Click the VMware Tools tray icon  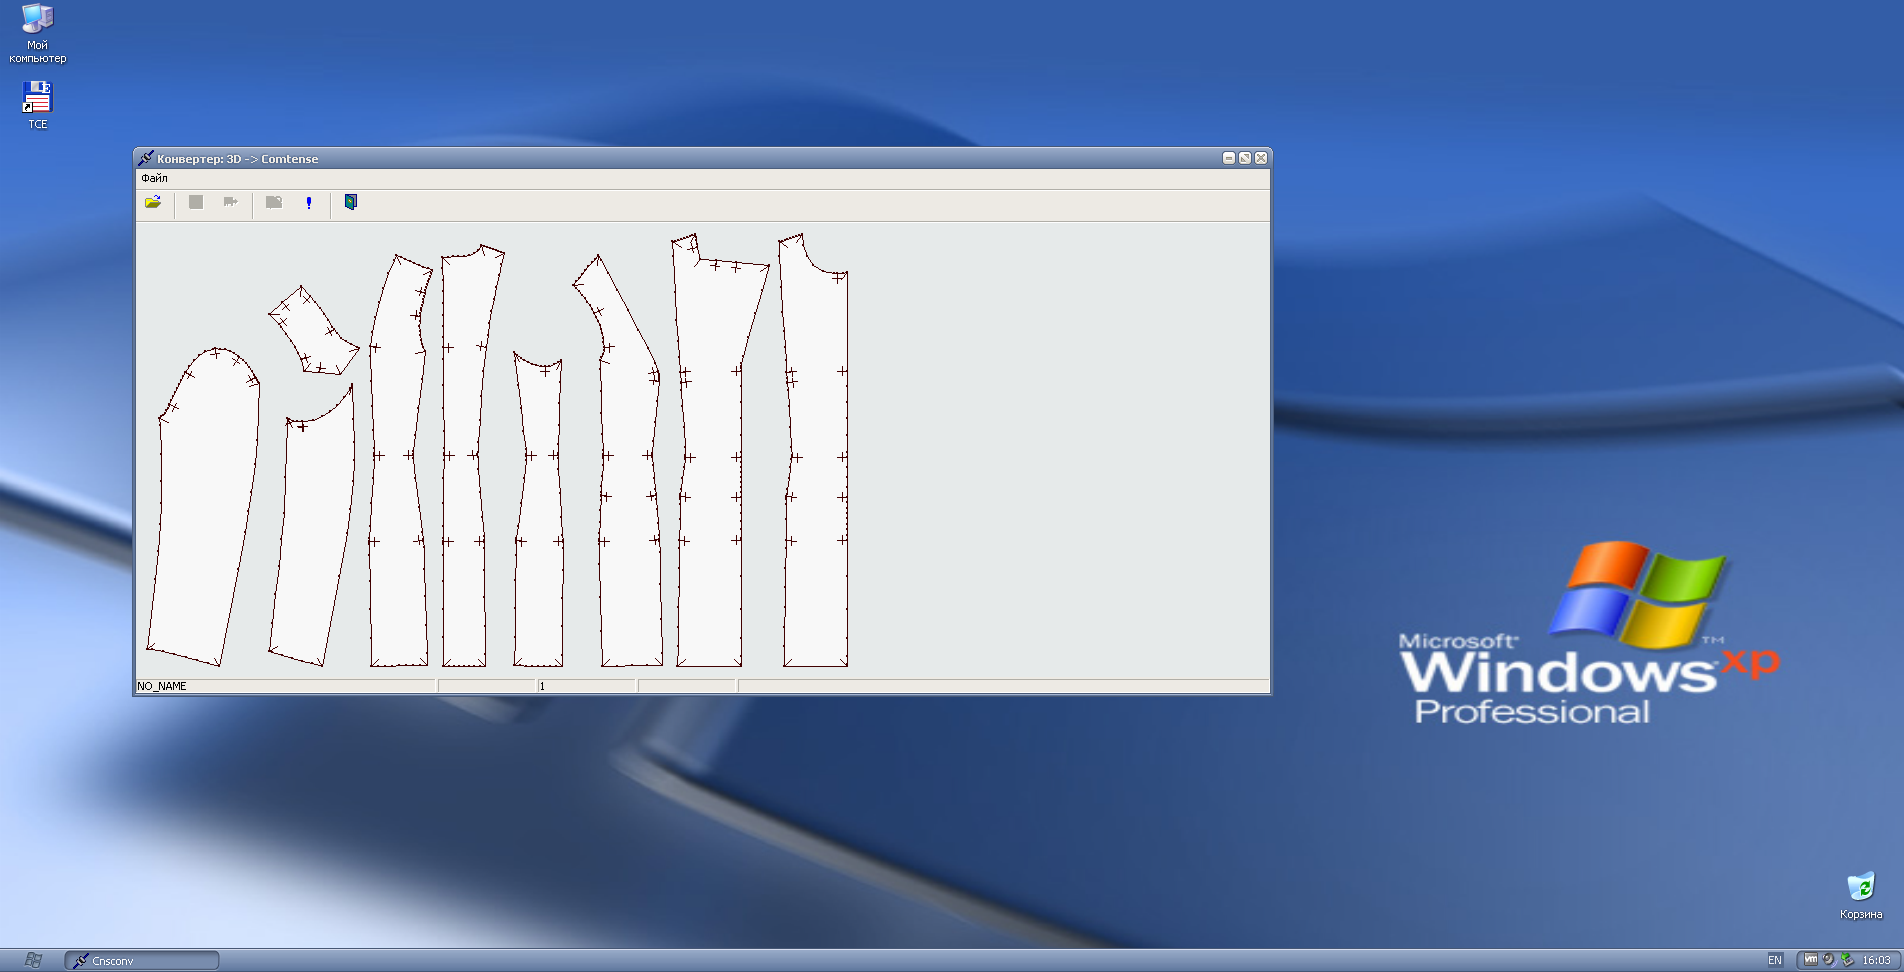[1811, 960]
